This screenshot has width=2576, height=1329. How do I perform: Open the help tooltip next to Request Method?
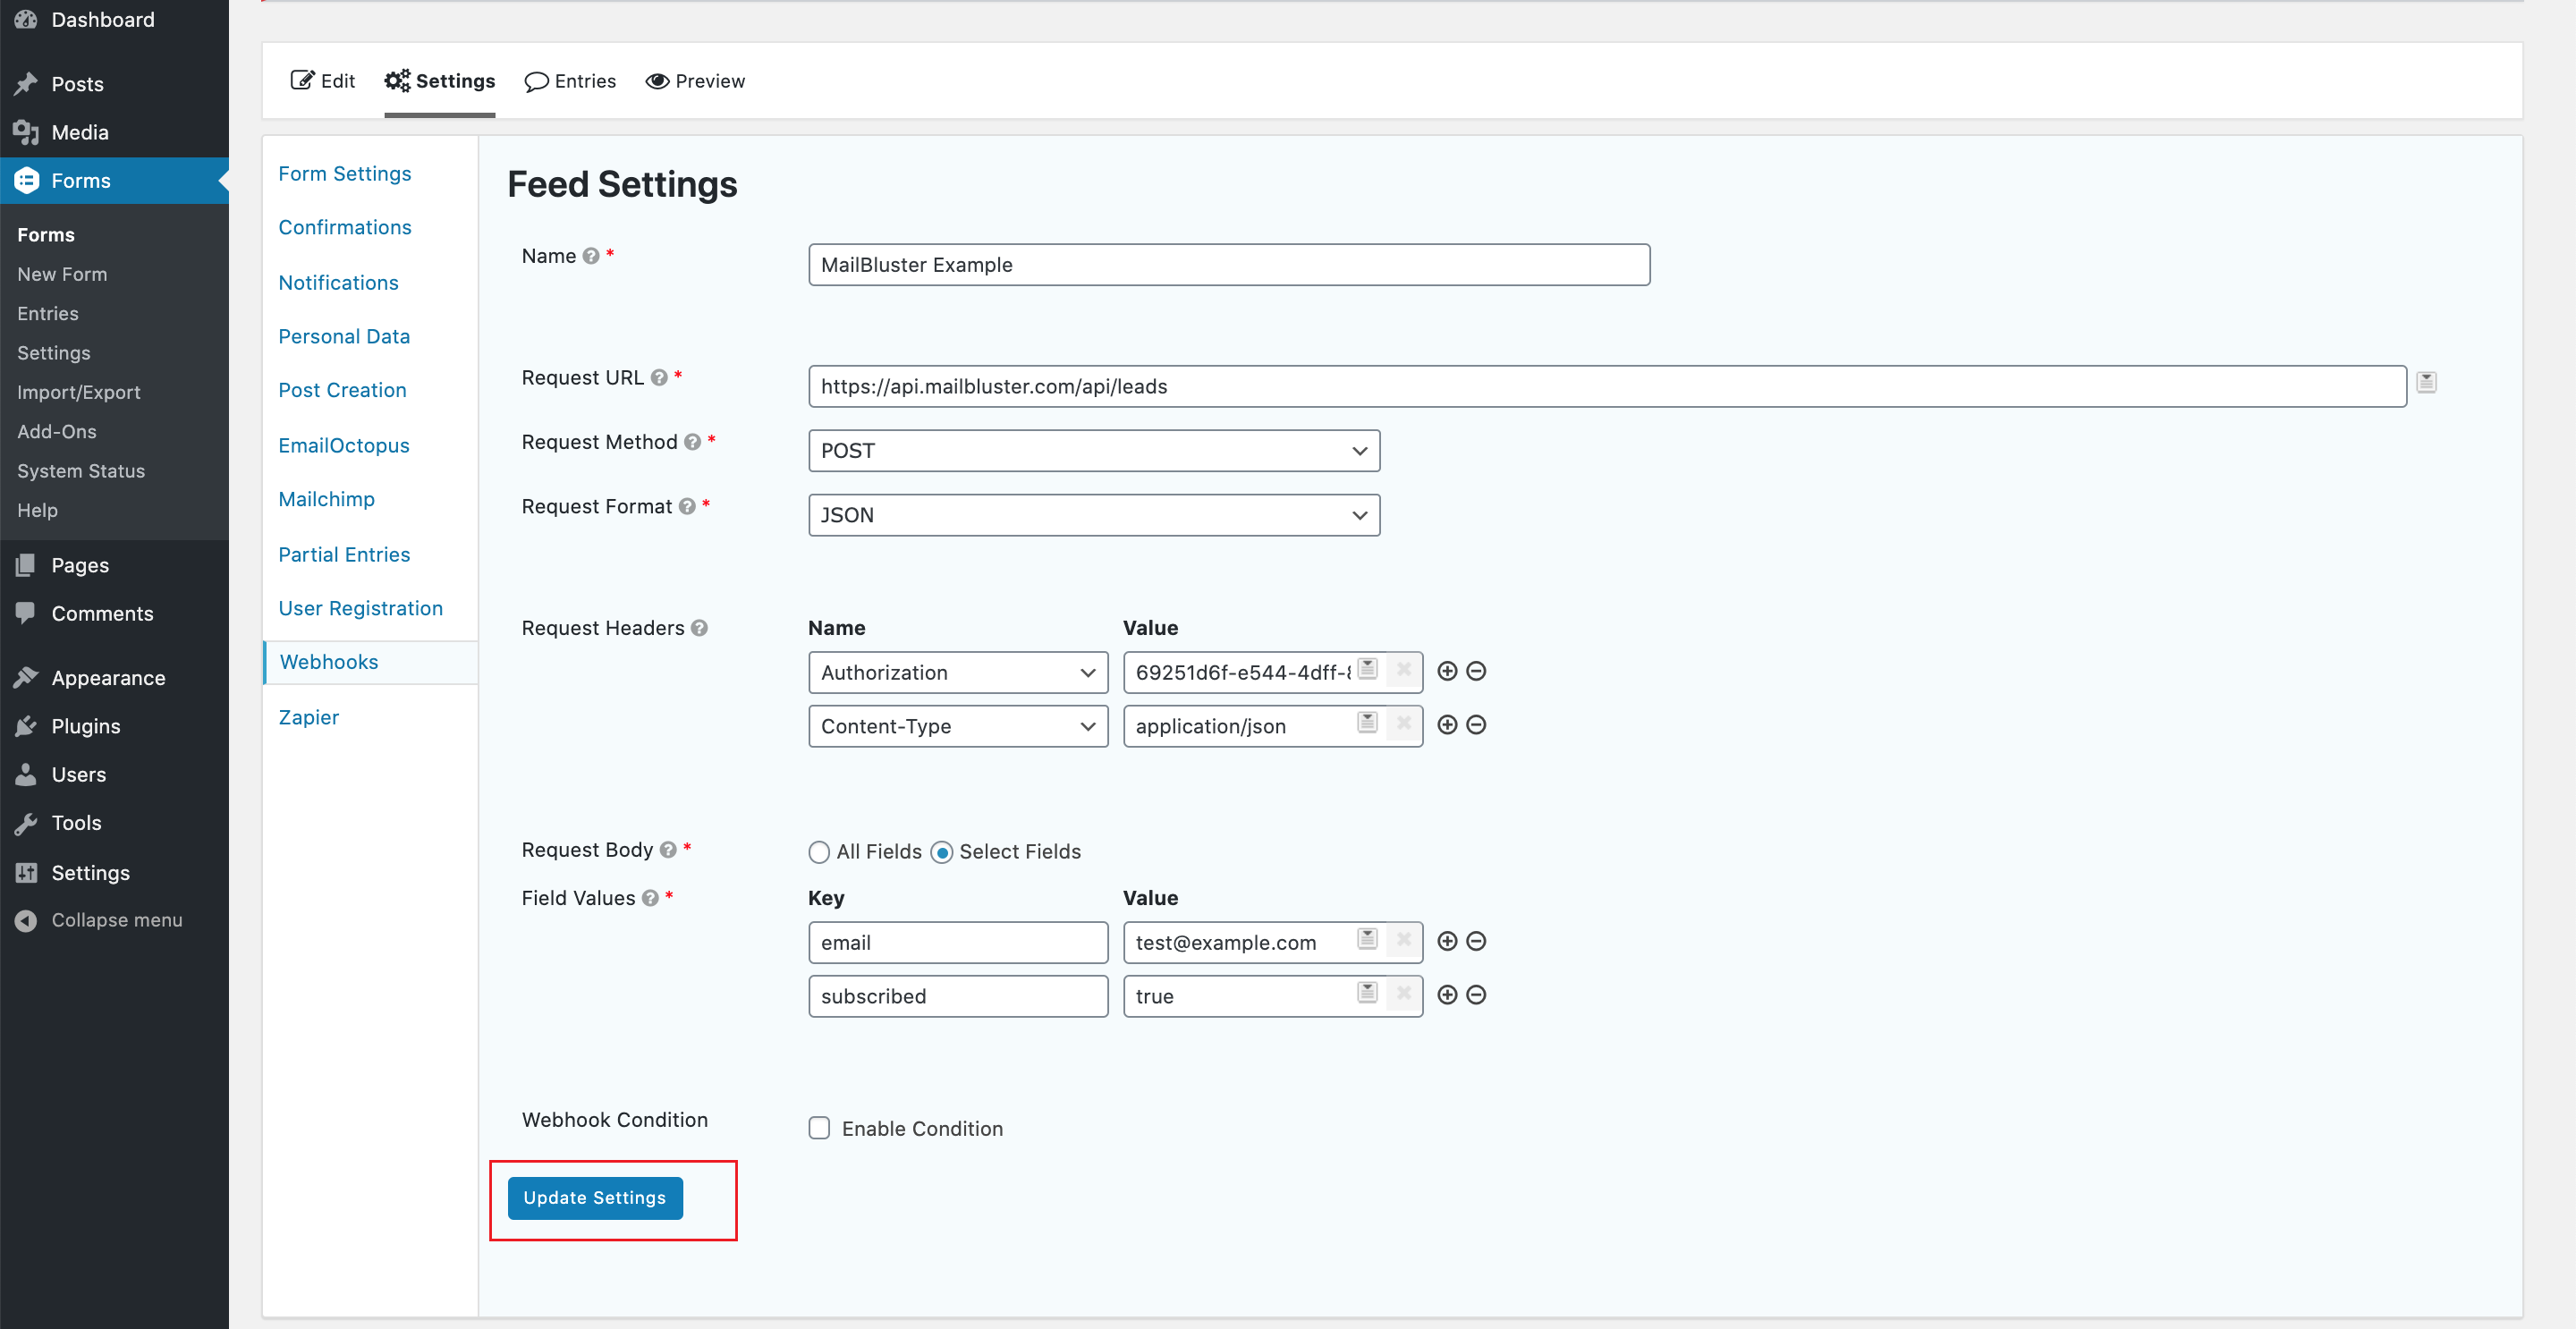[694, 441]
